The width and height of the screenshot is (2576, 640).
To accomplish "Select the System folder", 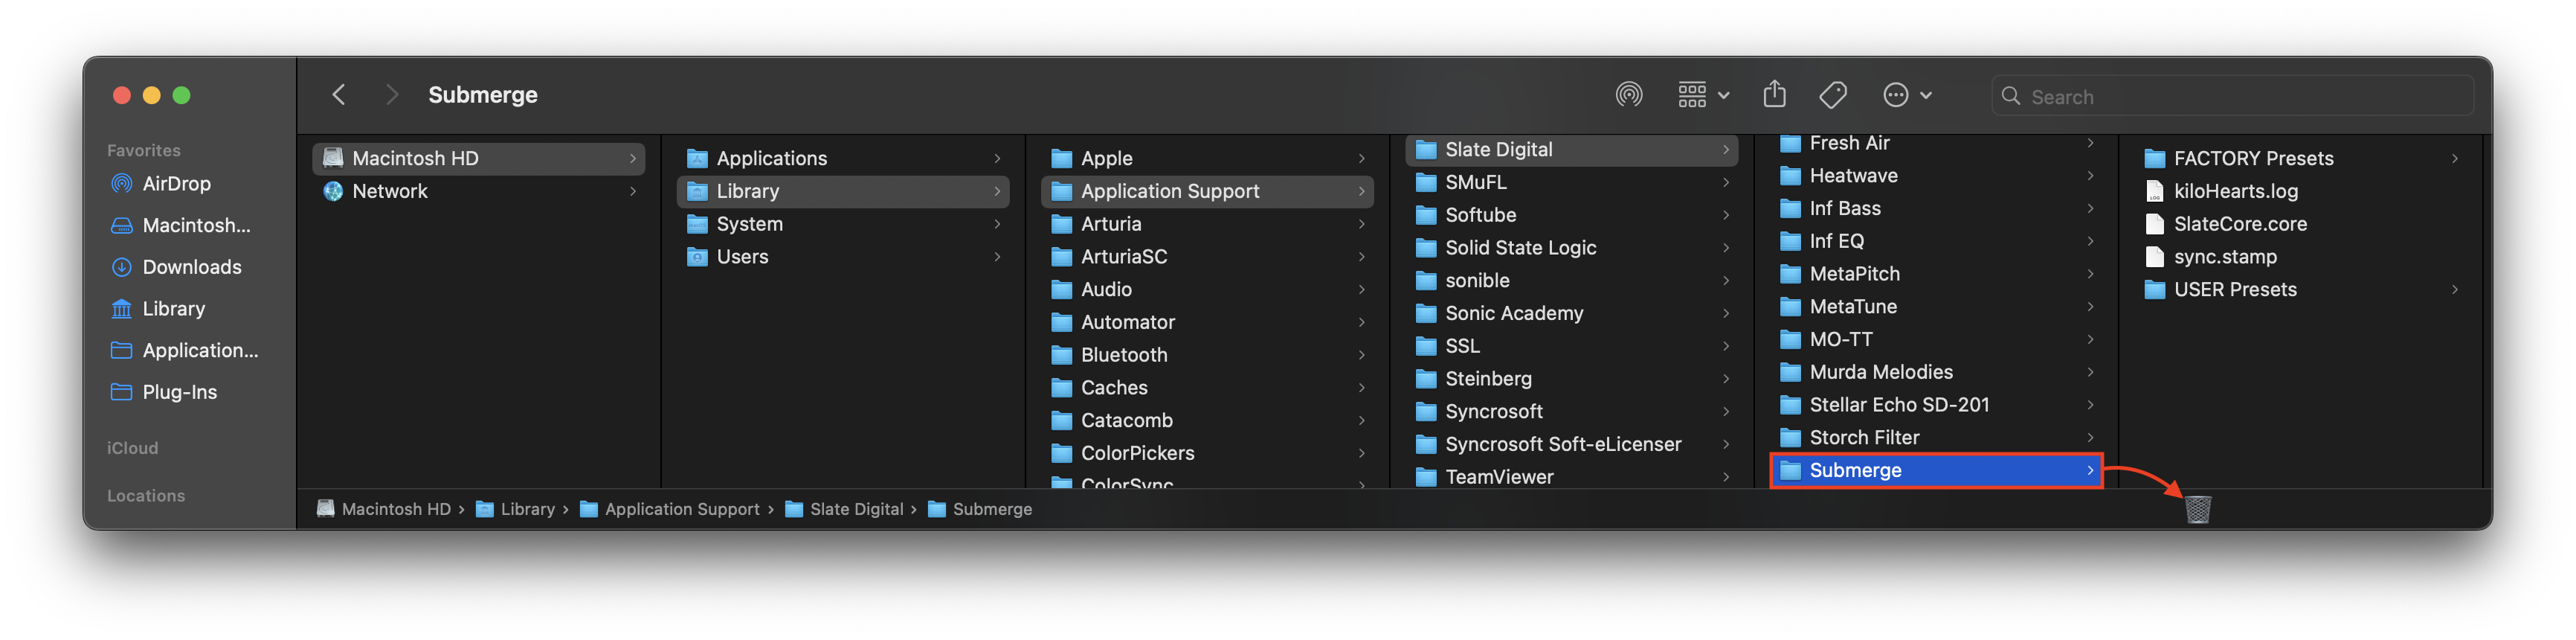I will click(x=843, y=224).
